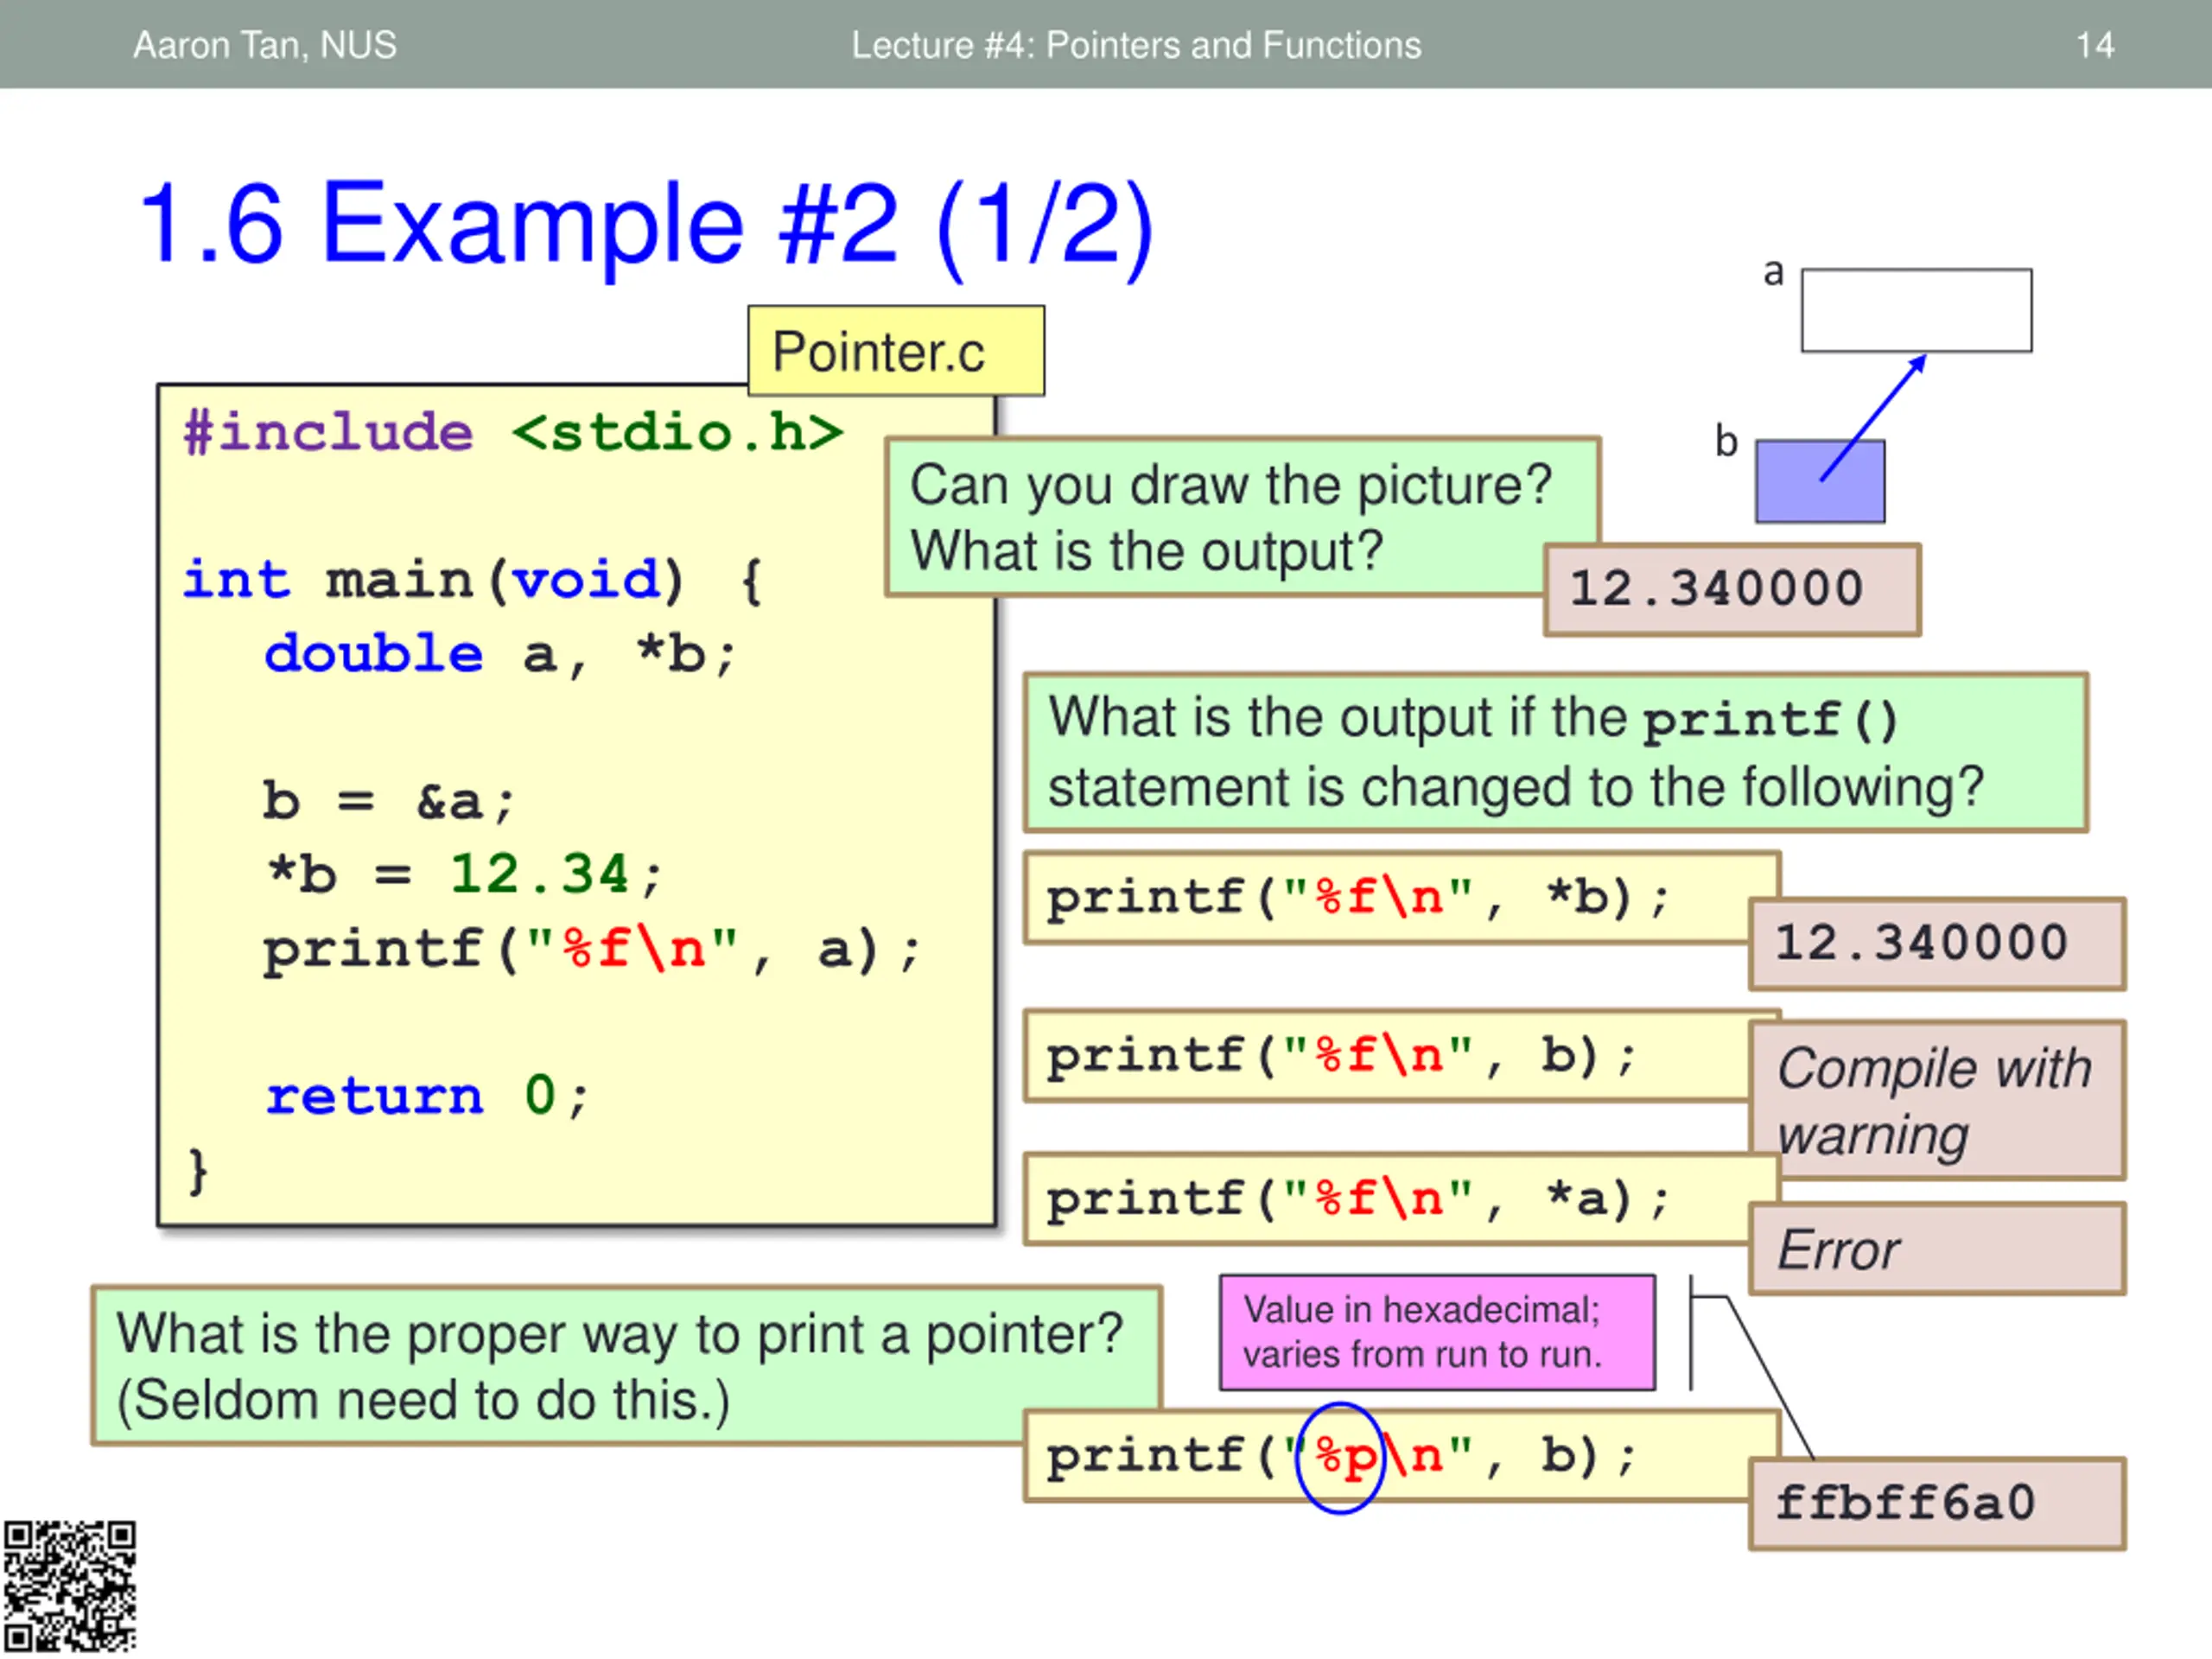Click the QR code in the corner
2212x1659 pixels.
(68, 1586)
